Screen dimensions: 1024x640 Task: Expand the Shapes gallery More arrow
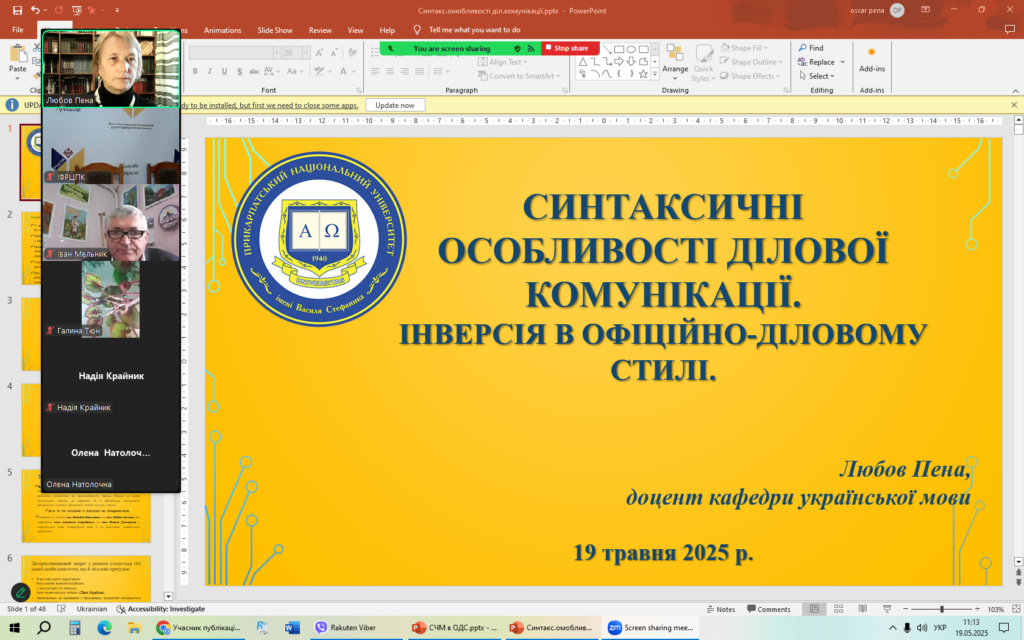click(x=655, y=75)
